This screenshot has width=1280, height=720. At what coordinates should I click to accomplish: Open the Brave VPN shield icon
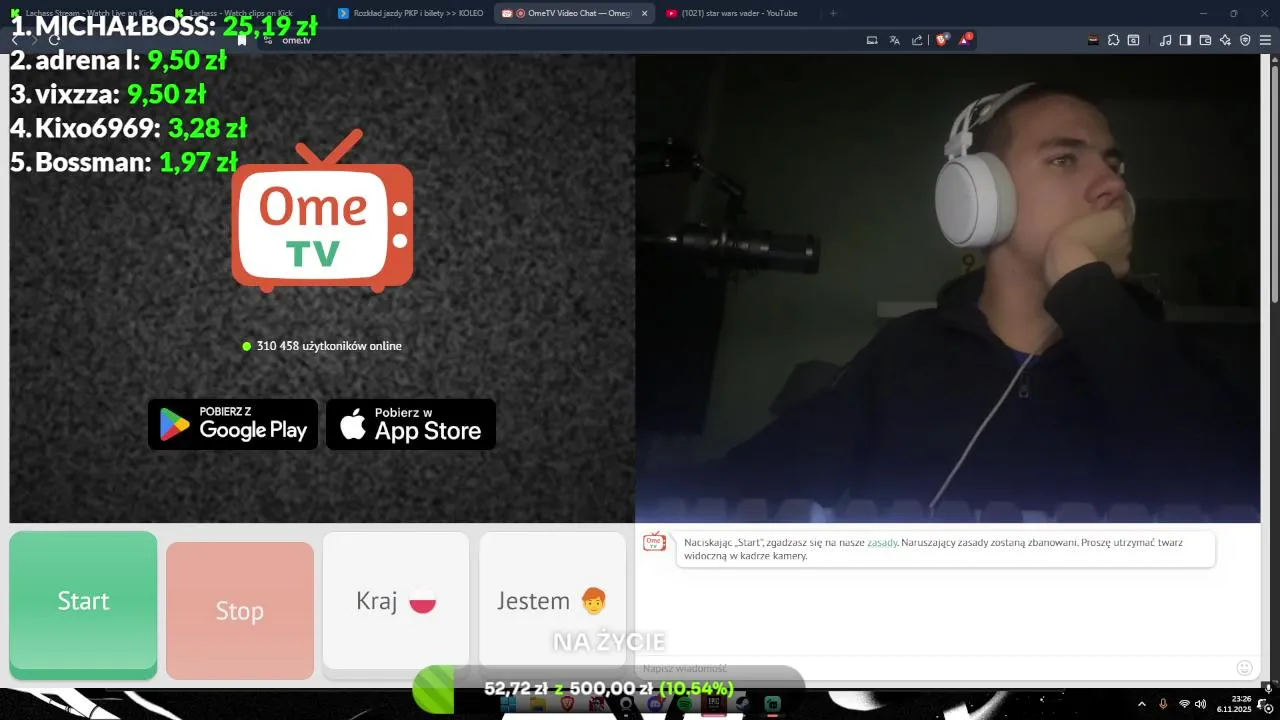pyautogui.click(x=1245, y=40)
